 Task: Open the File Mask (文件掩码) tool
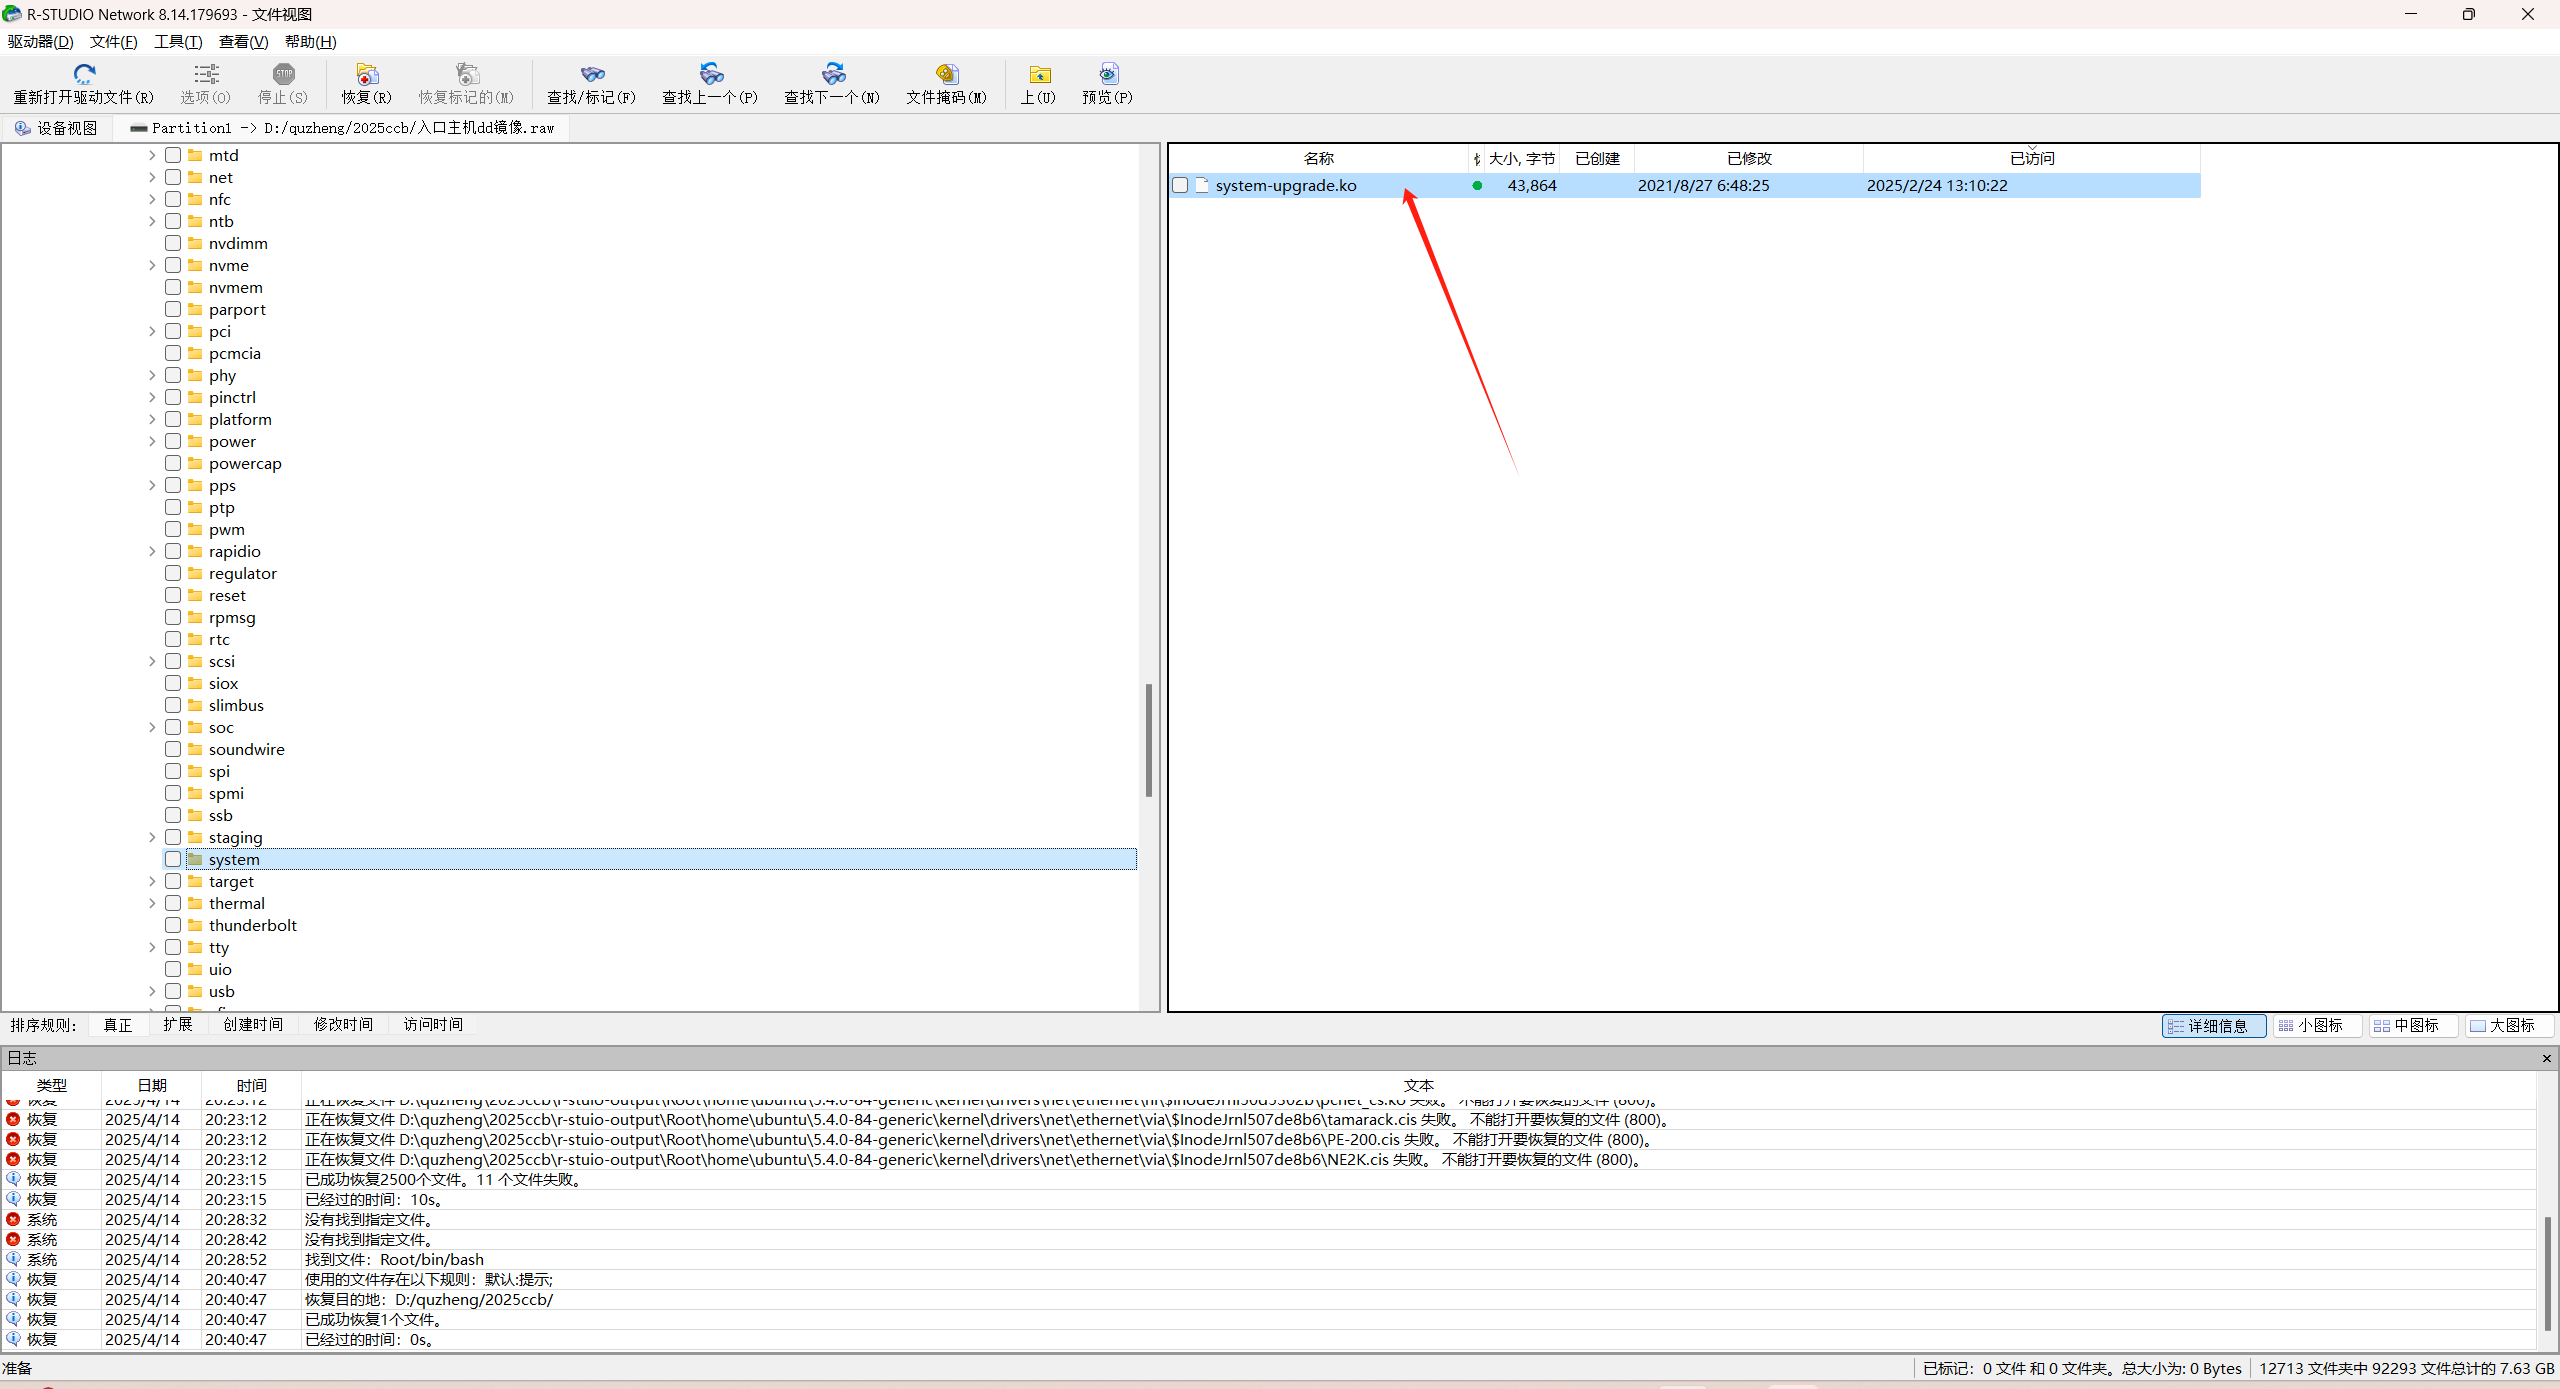click(x=946, y=74)
